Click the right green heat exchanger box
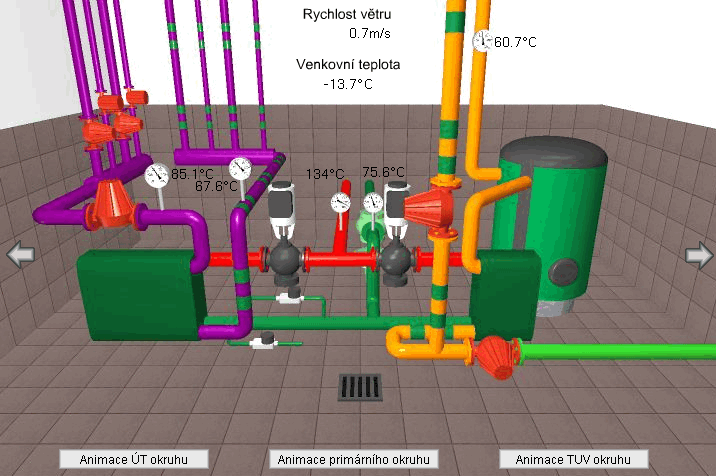This screenshot has width=716, height=476. [505, 295]
